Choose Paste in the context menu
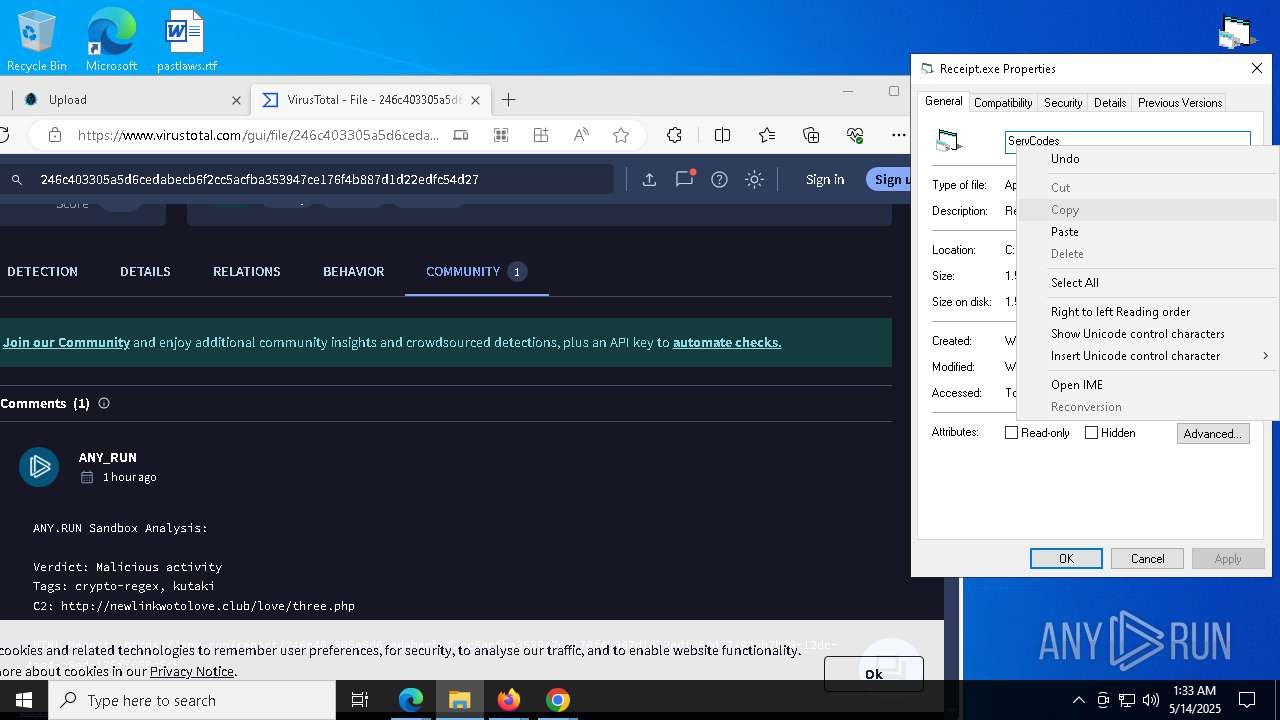The height and width of the screenshot is (720, 1280). point(1147,232)
